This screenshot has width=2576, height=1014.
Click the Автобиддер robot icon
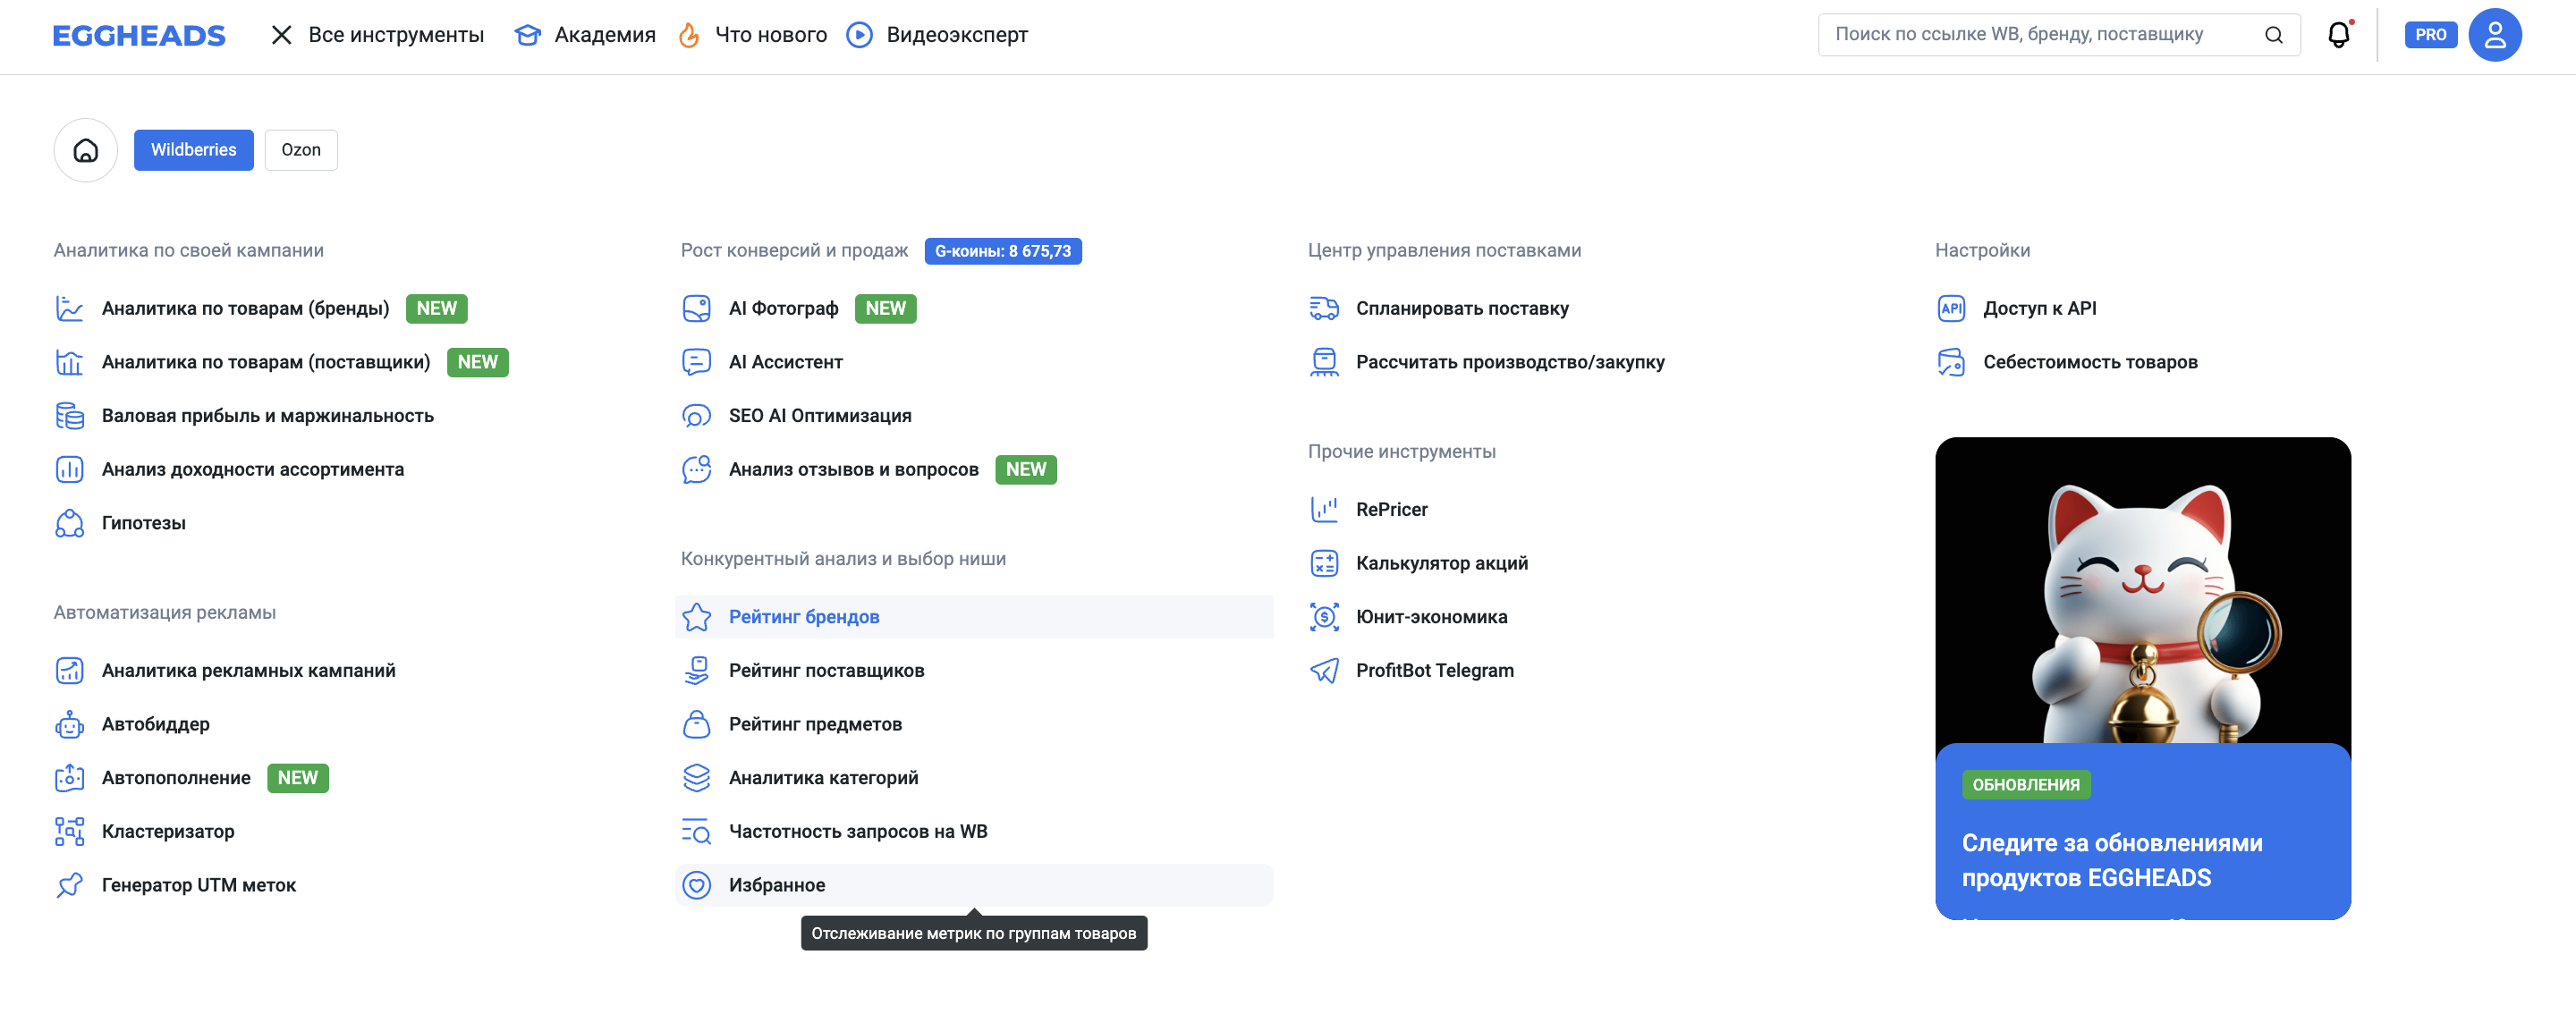pos(70,724)
